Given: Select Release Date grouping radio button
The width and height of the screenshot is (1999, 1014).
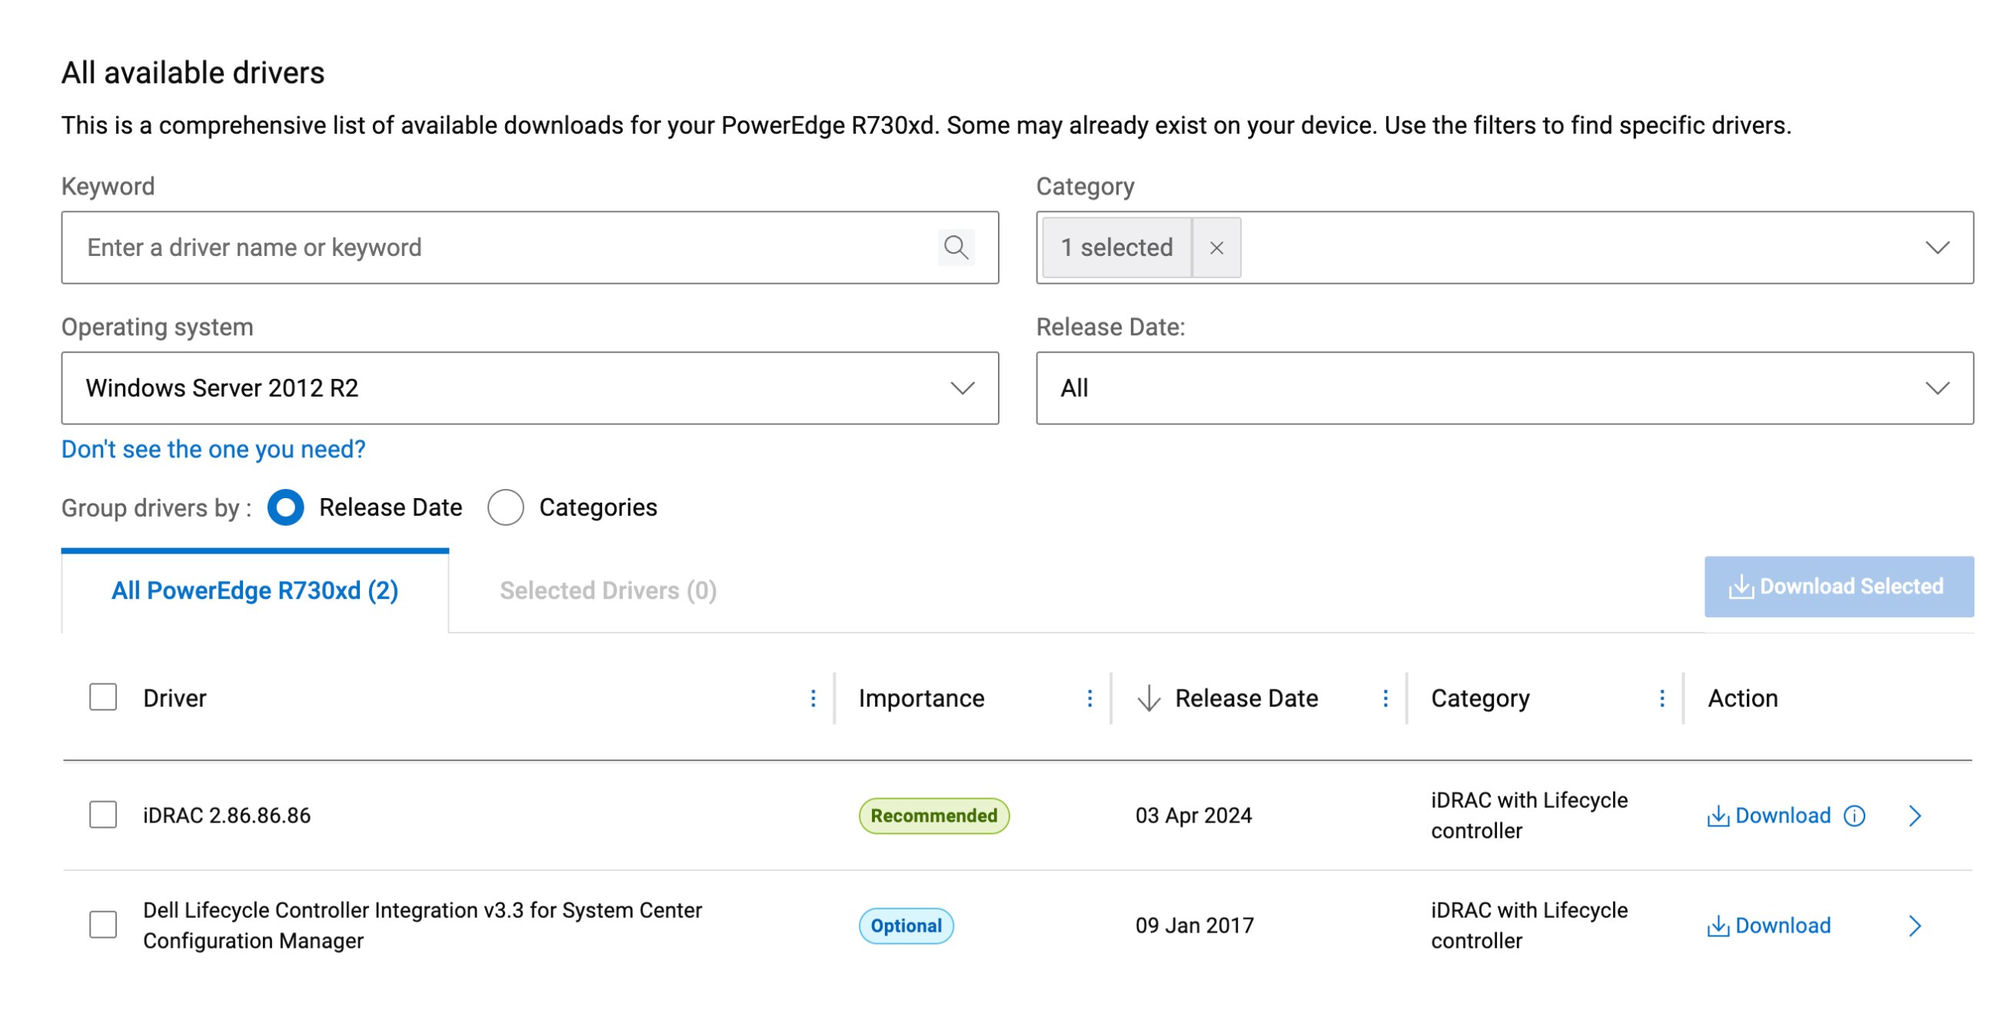Looking at the screenshot, I should click(x=286, y=507).
